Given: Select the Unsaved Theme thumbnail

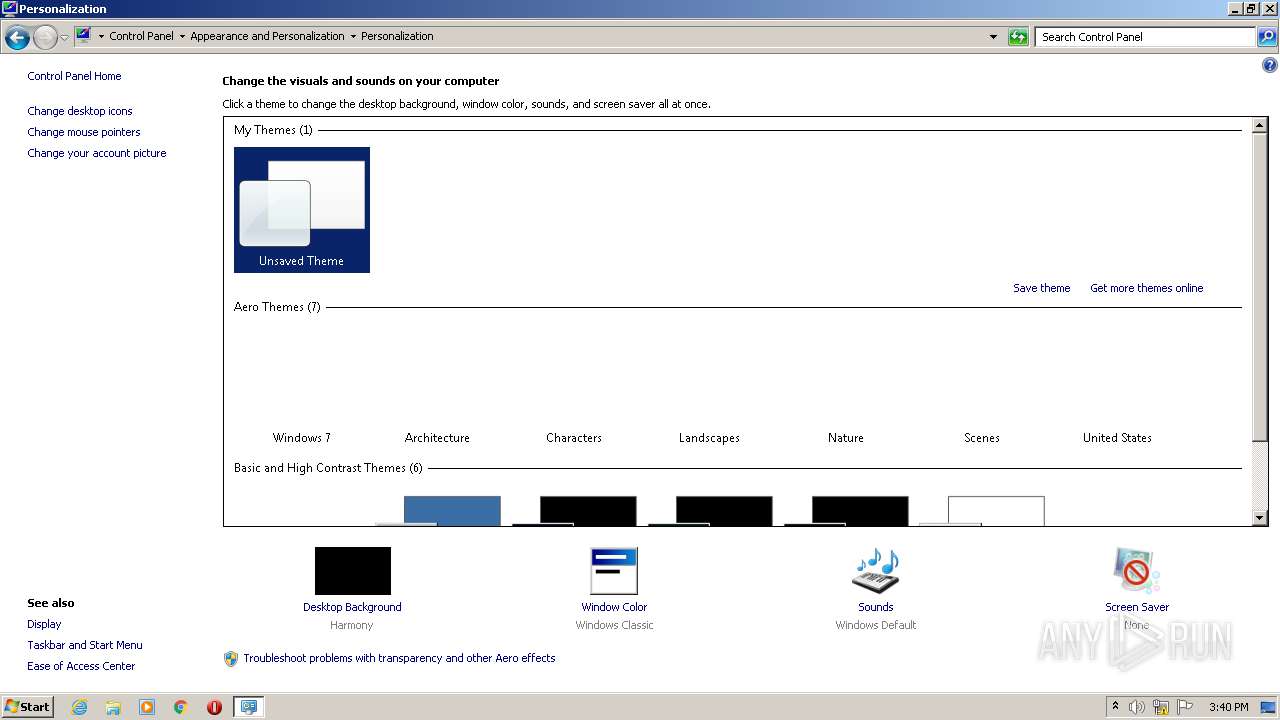Looking at the screenshot, I should point(302,210).
